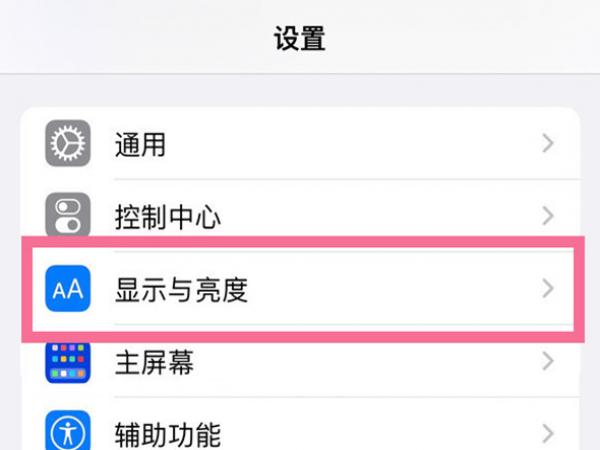Tap the blue AA icon

click(x=68, y=290)
